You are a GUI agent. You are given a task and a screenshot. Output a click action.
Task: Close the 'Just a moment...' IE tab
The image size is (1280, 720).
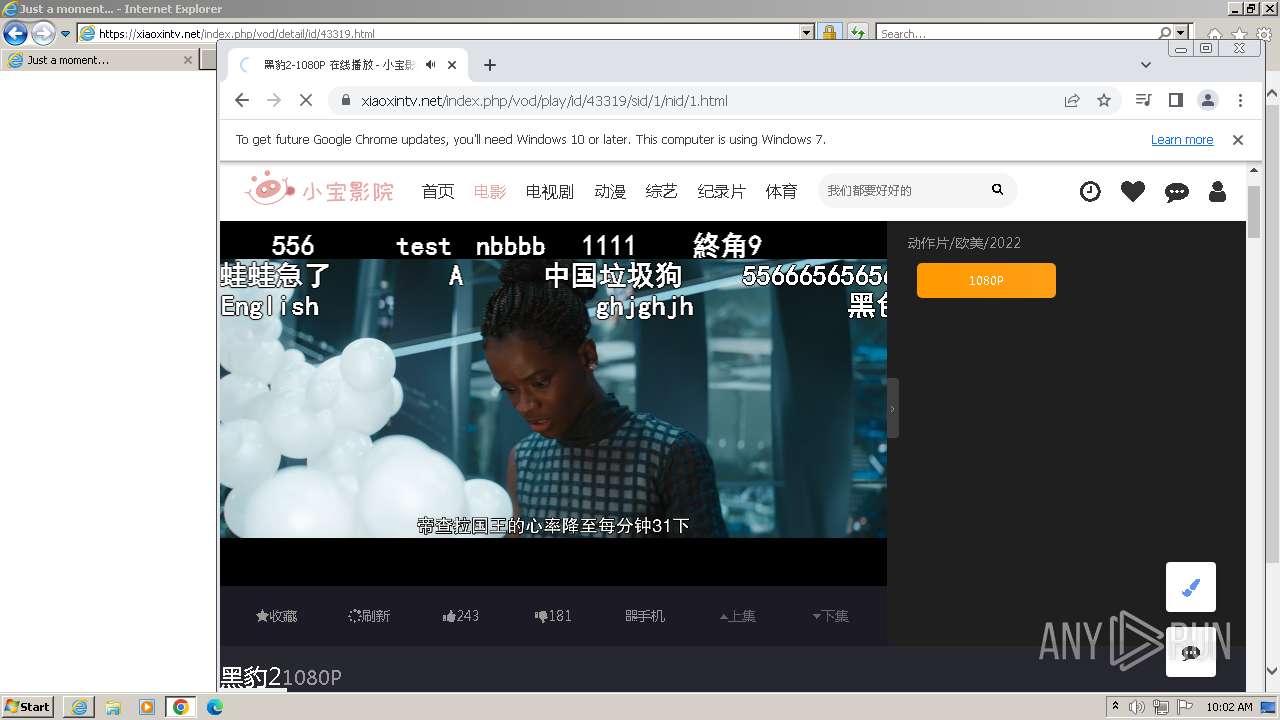click(x=188, y=60)
